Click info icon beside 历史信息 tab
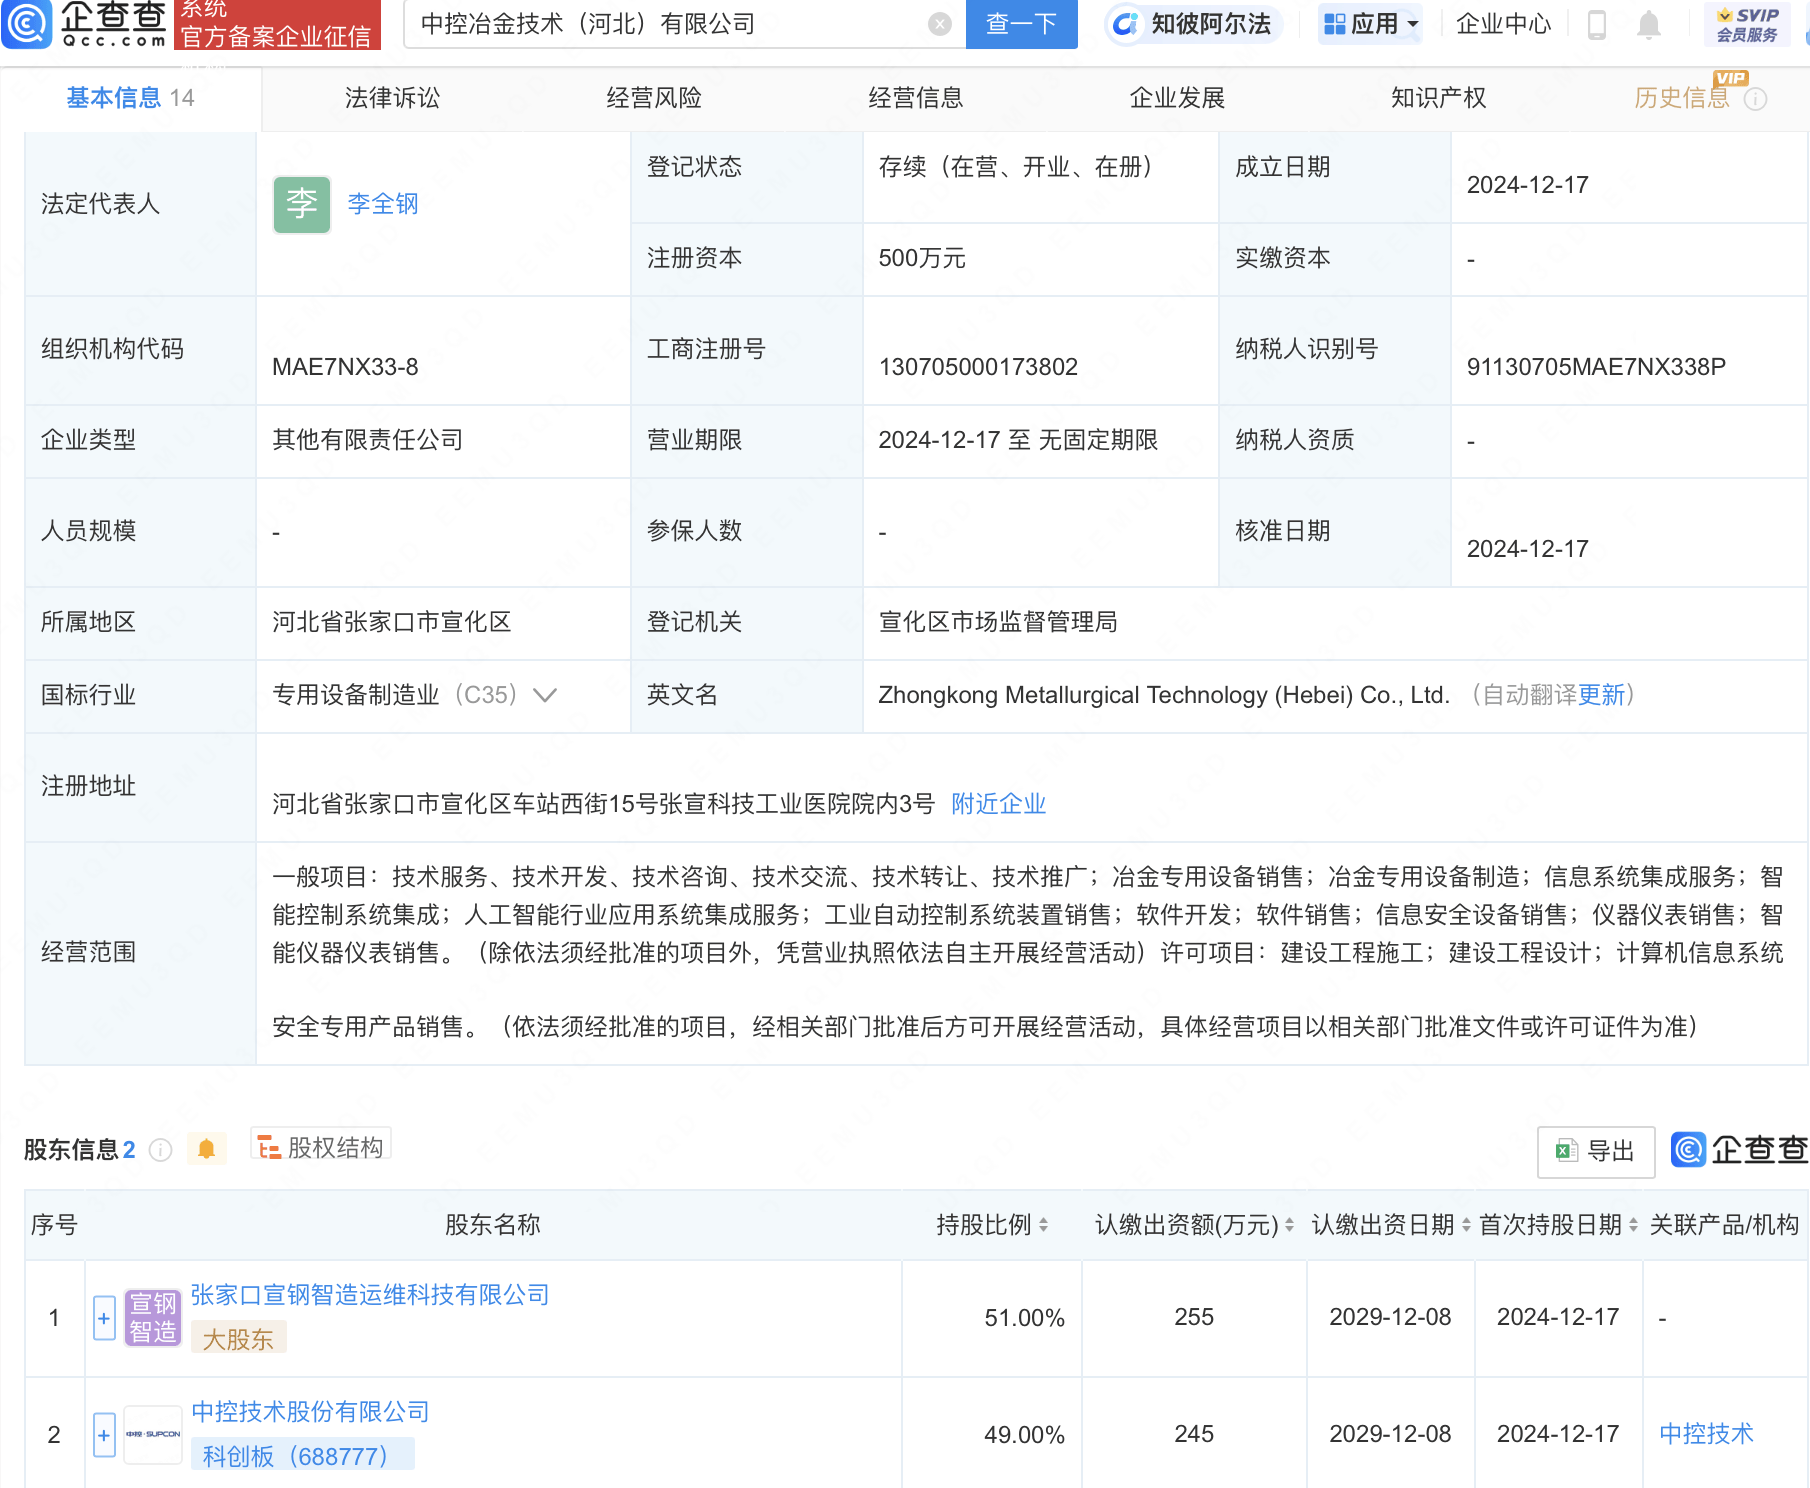This screenshot has width=1810, height=1488. click(1755, 99)
